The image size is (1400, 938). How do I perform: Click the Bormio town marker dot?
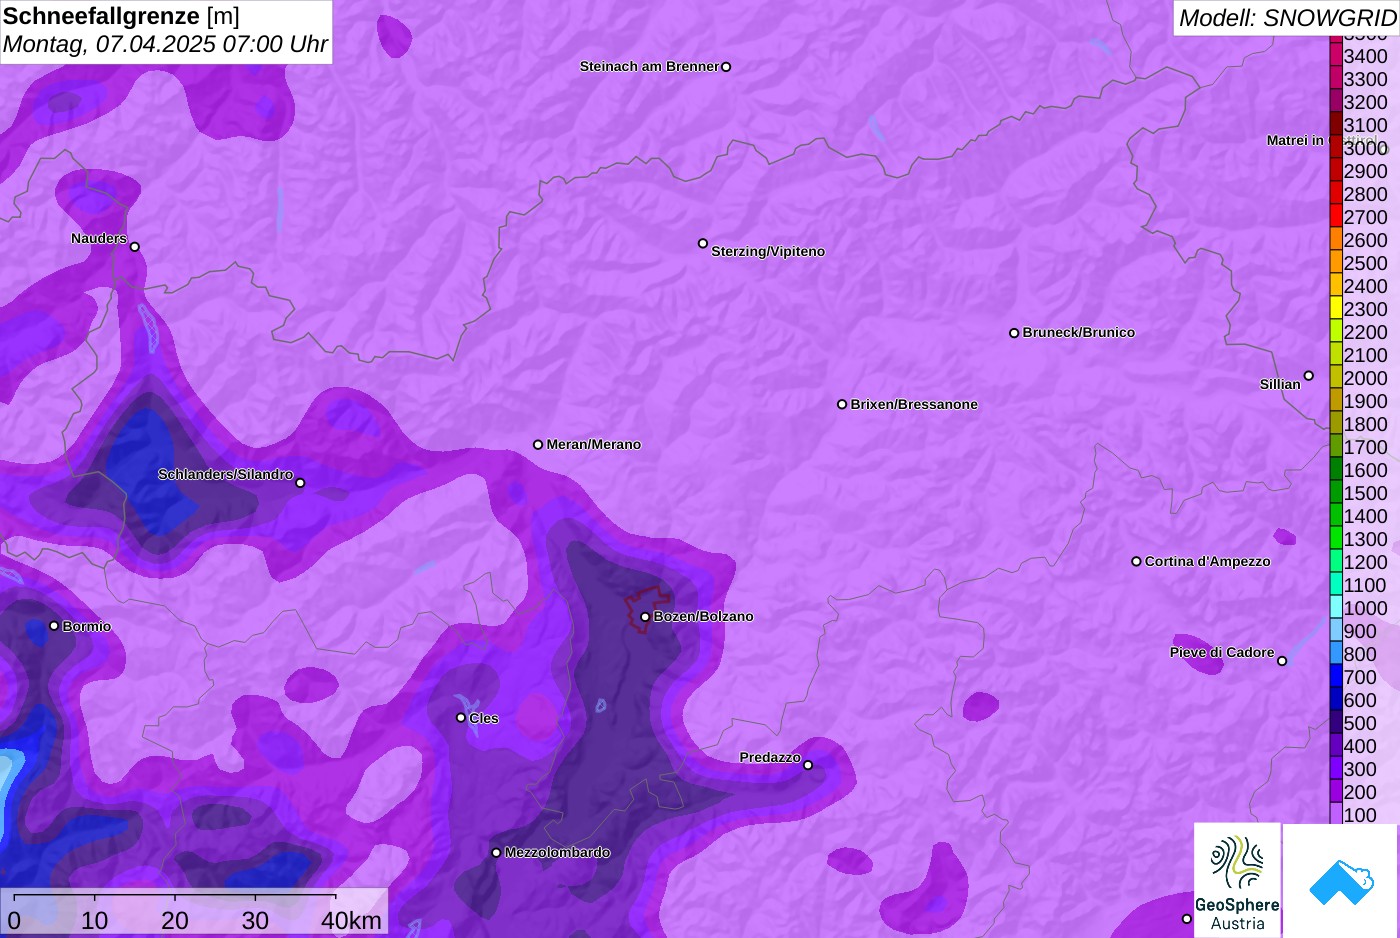pos(54,626)
